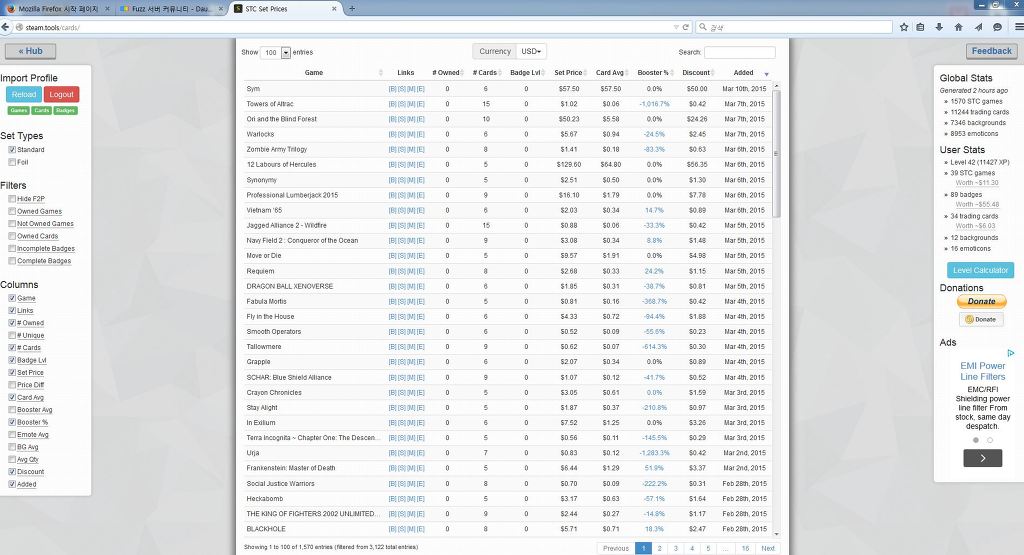The height and width of the screenshot is (555, 1024).
Task: Open the Firefox hamburger menu
Action: coord(1019,27)
